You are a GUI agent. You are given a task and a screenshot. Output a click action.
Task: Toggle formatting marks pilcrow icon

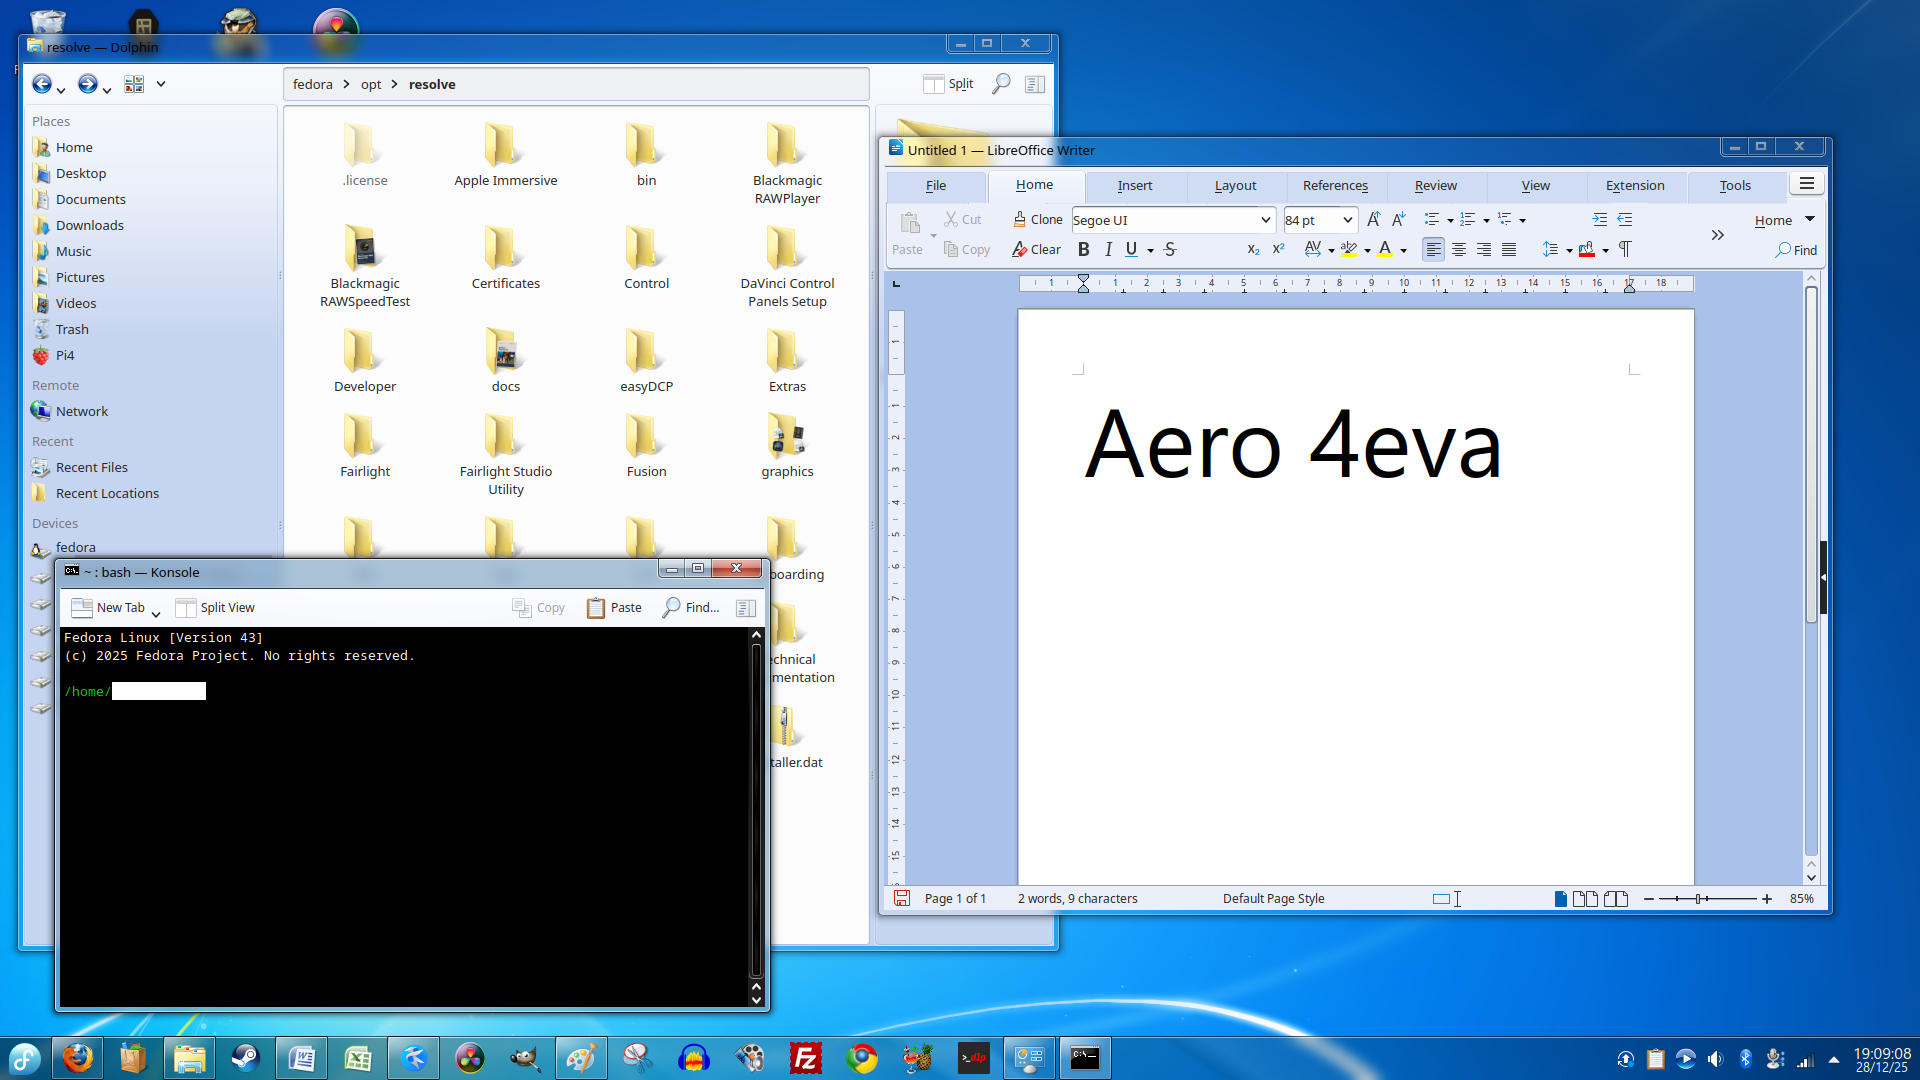(x=1625, y=250)
